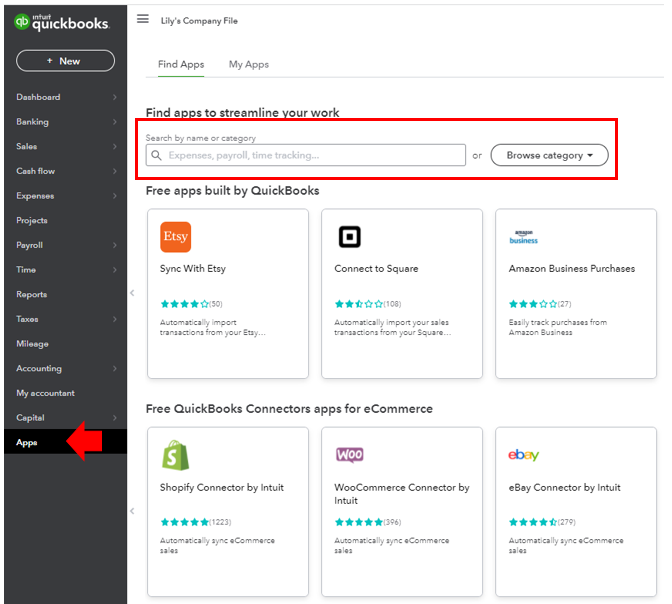The height and width of the screenshot is (604, 672).
Task: Expand the Payroll submenu chevron
Action: pos(114,245)
